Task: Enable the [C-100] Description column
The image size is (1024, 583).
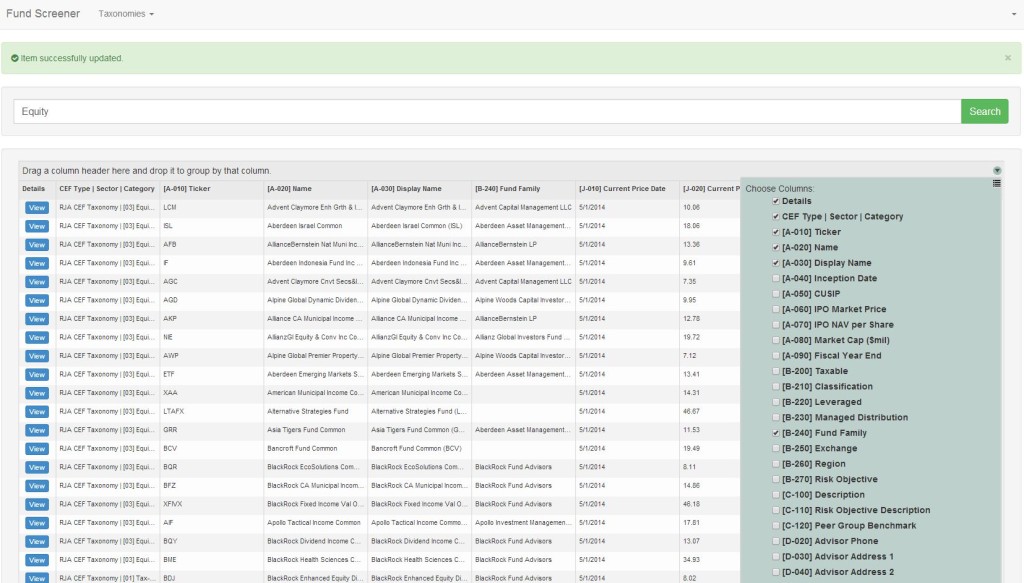Action: coord(776,495)
